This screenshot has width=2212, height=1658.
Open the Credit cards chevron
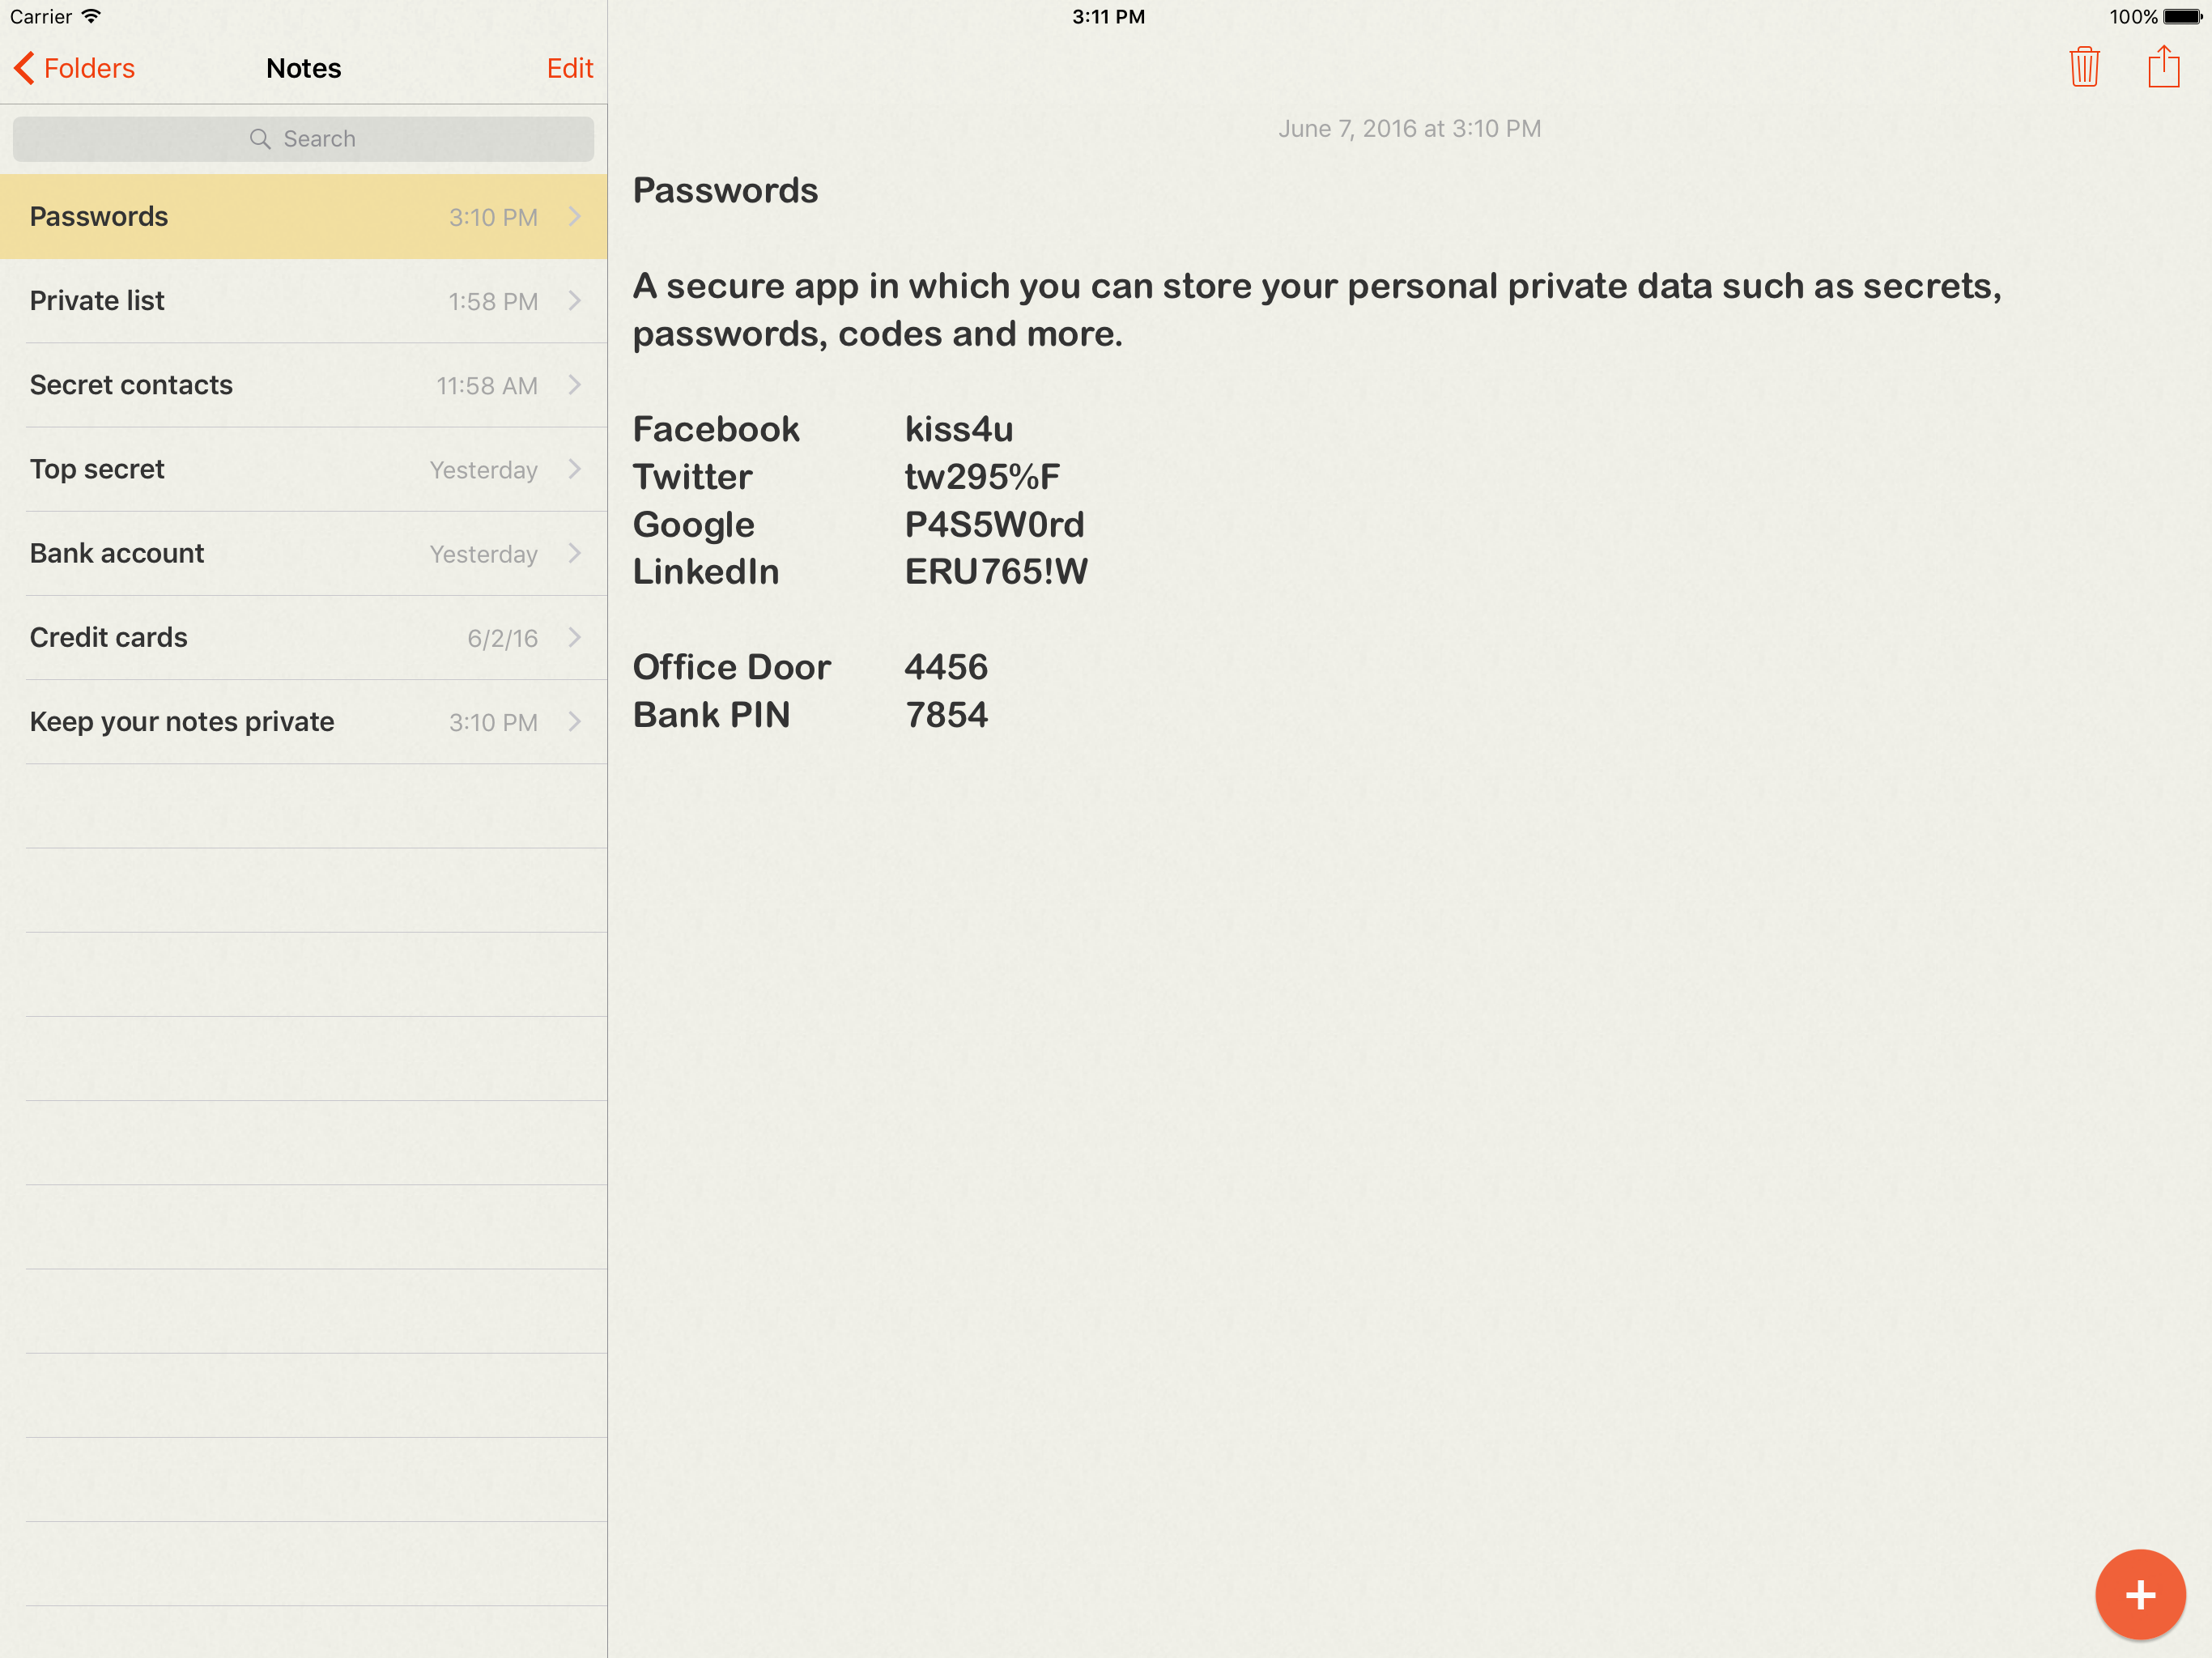pyautogui.click(x=575, y=637)
